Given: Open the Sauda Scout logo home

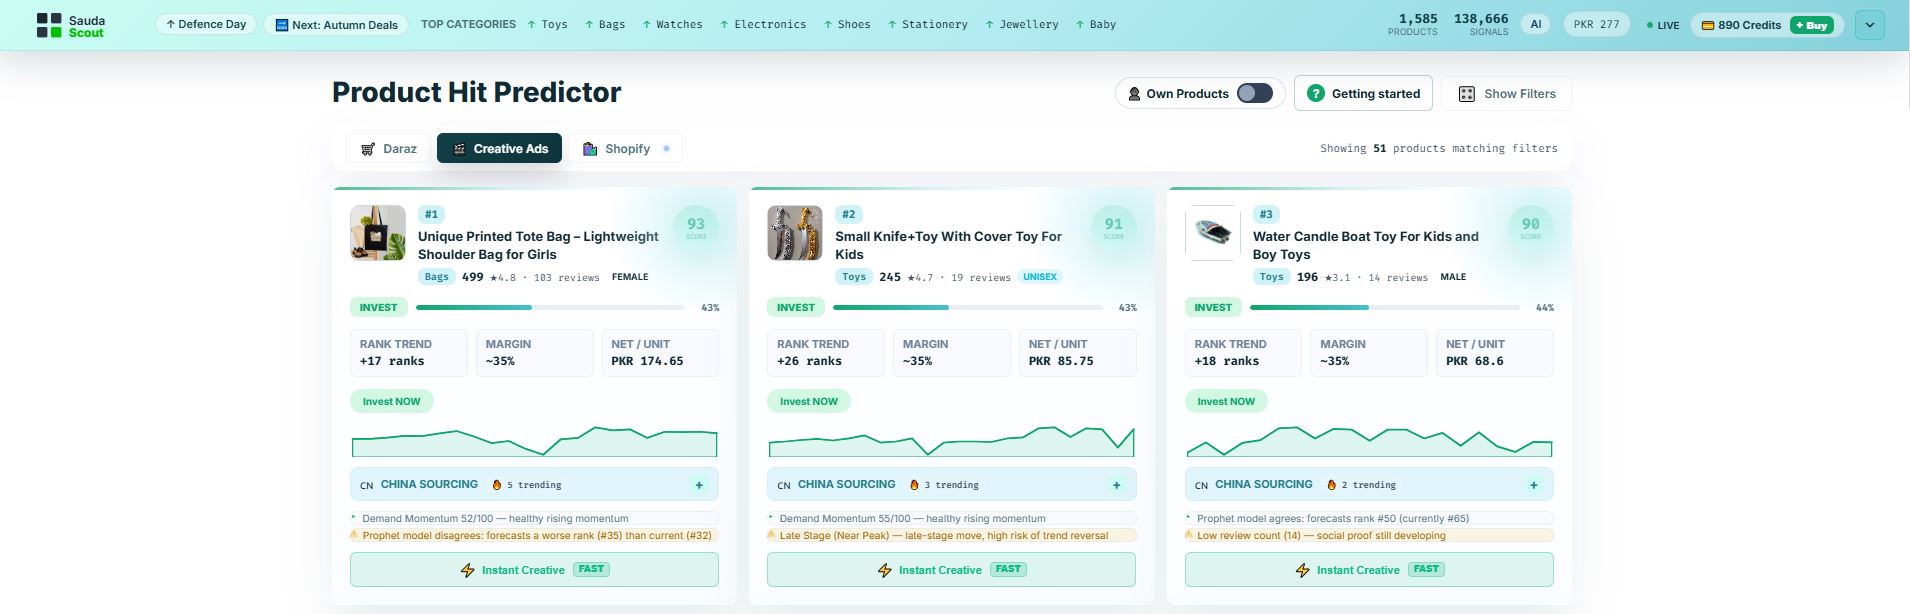Looking at the screenshot, I should [71, 26].
